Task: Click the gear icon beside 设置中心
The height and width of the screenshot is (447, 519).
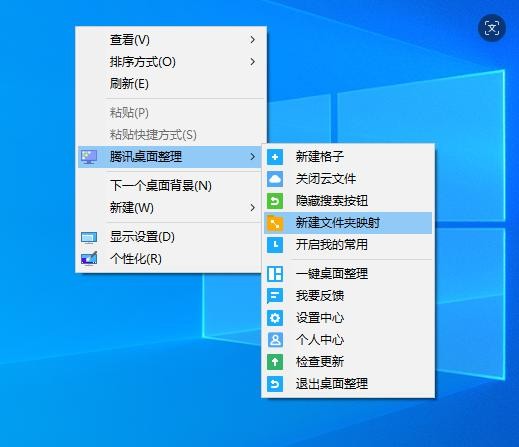Action: (x=275, y=318)
